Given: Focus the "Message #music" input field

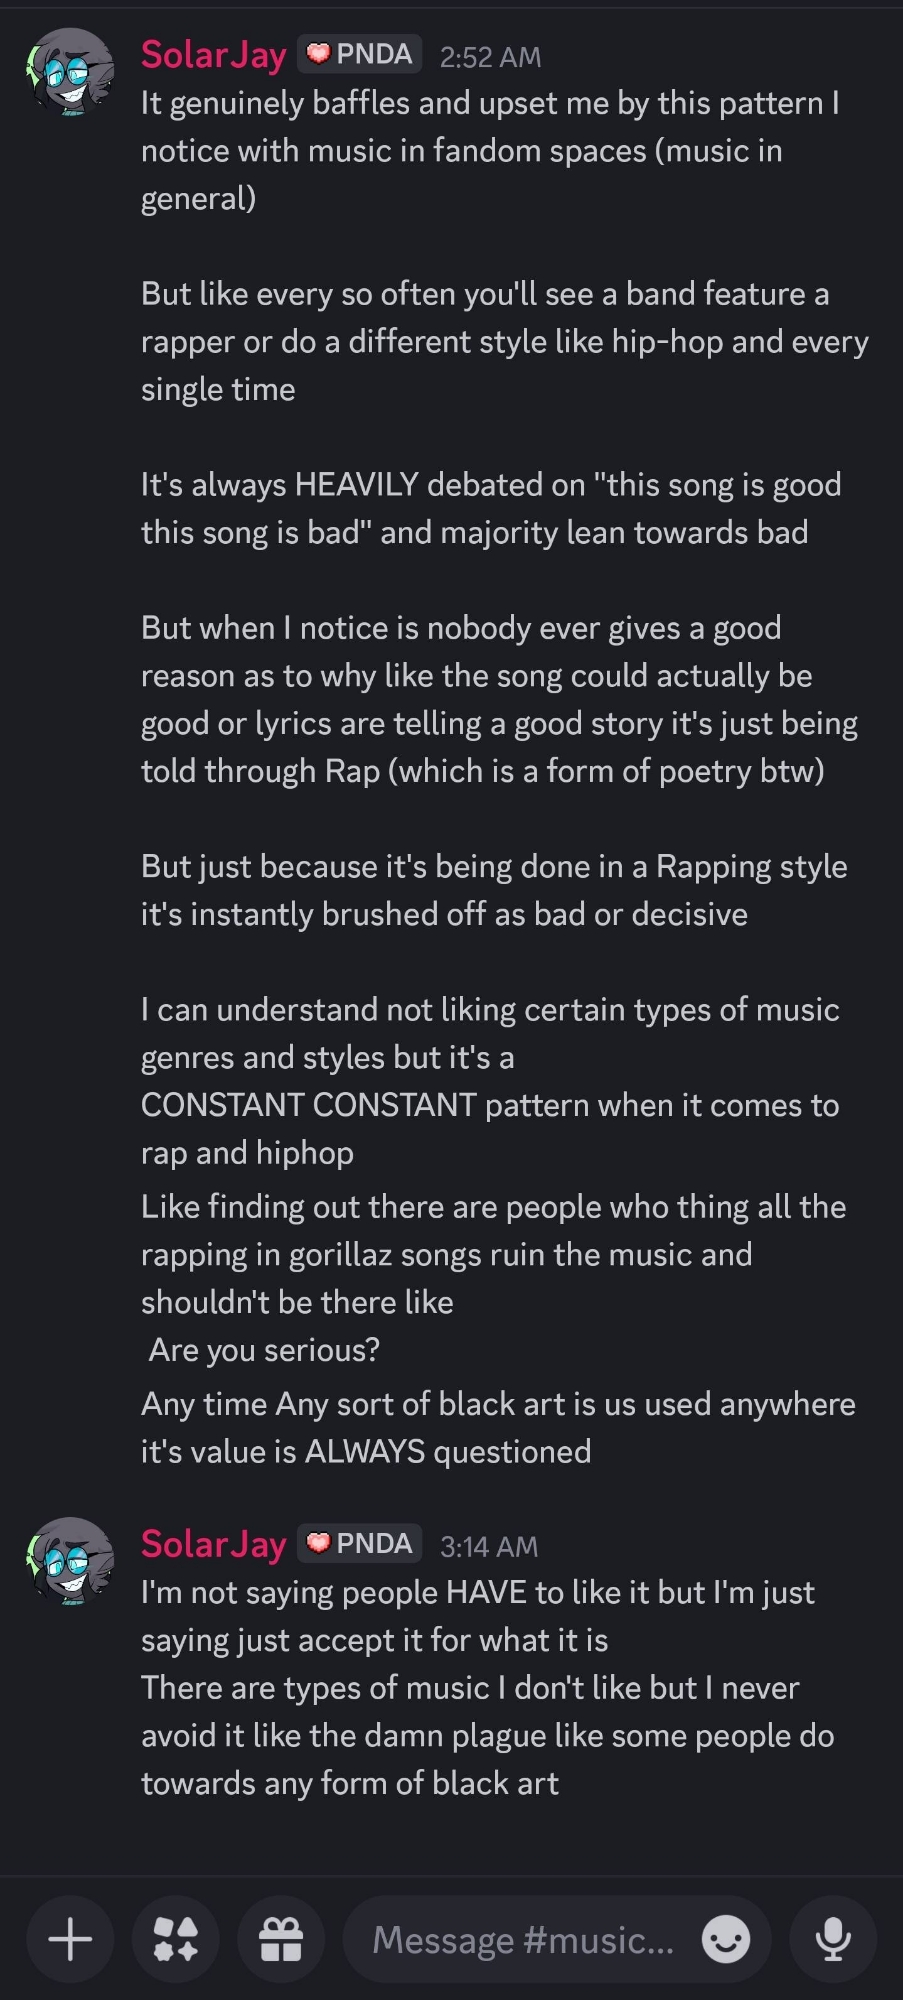Looking at the screenshot, I should point(522,1940).
